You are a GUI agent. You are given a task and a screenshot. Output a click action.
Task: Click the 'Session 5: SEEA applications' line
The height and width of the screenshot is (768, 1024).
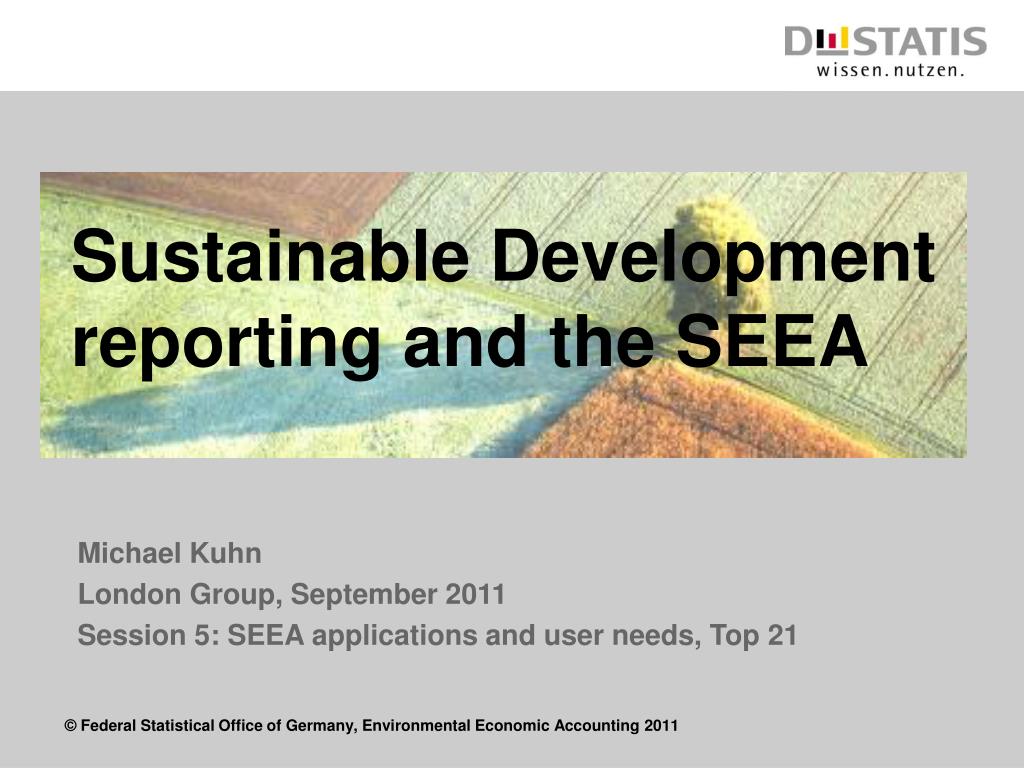click(438, 635)
